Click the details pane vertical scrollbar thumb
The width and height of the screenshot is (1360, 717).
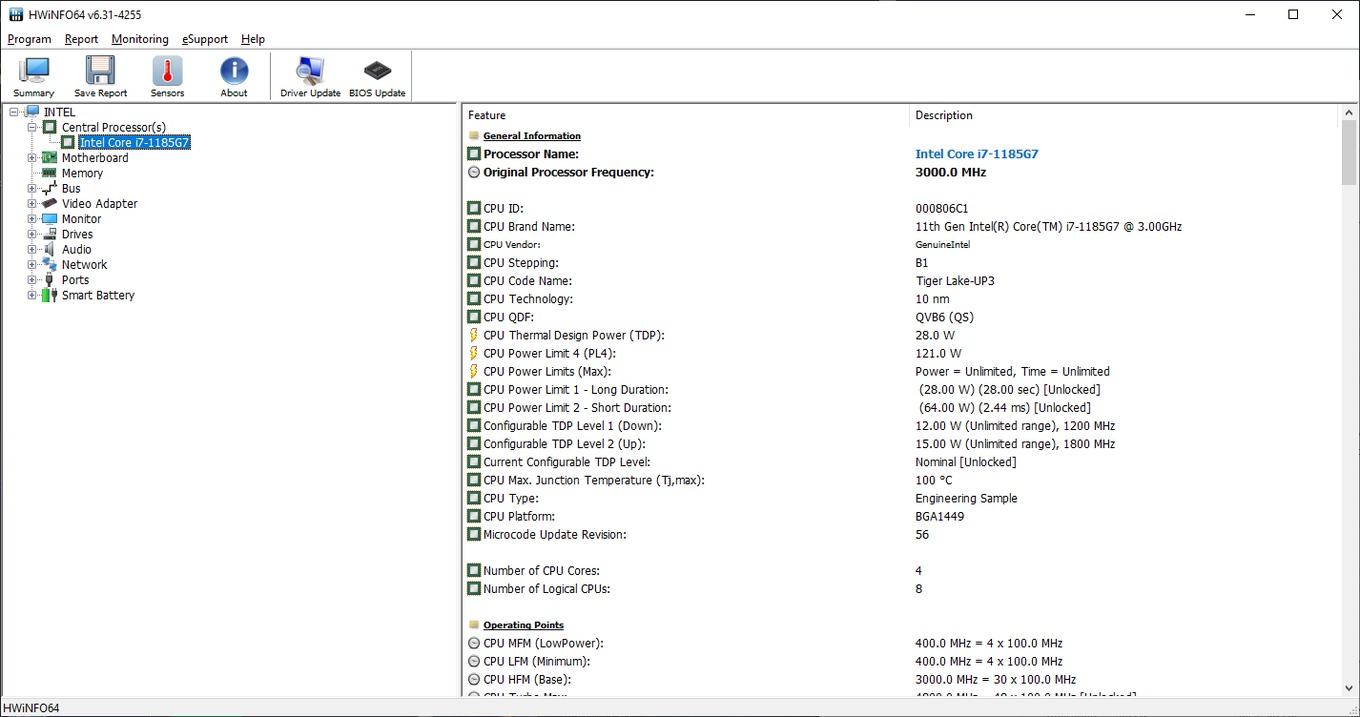click(x=1349, y=153)
